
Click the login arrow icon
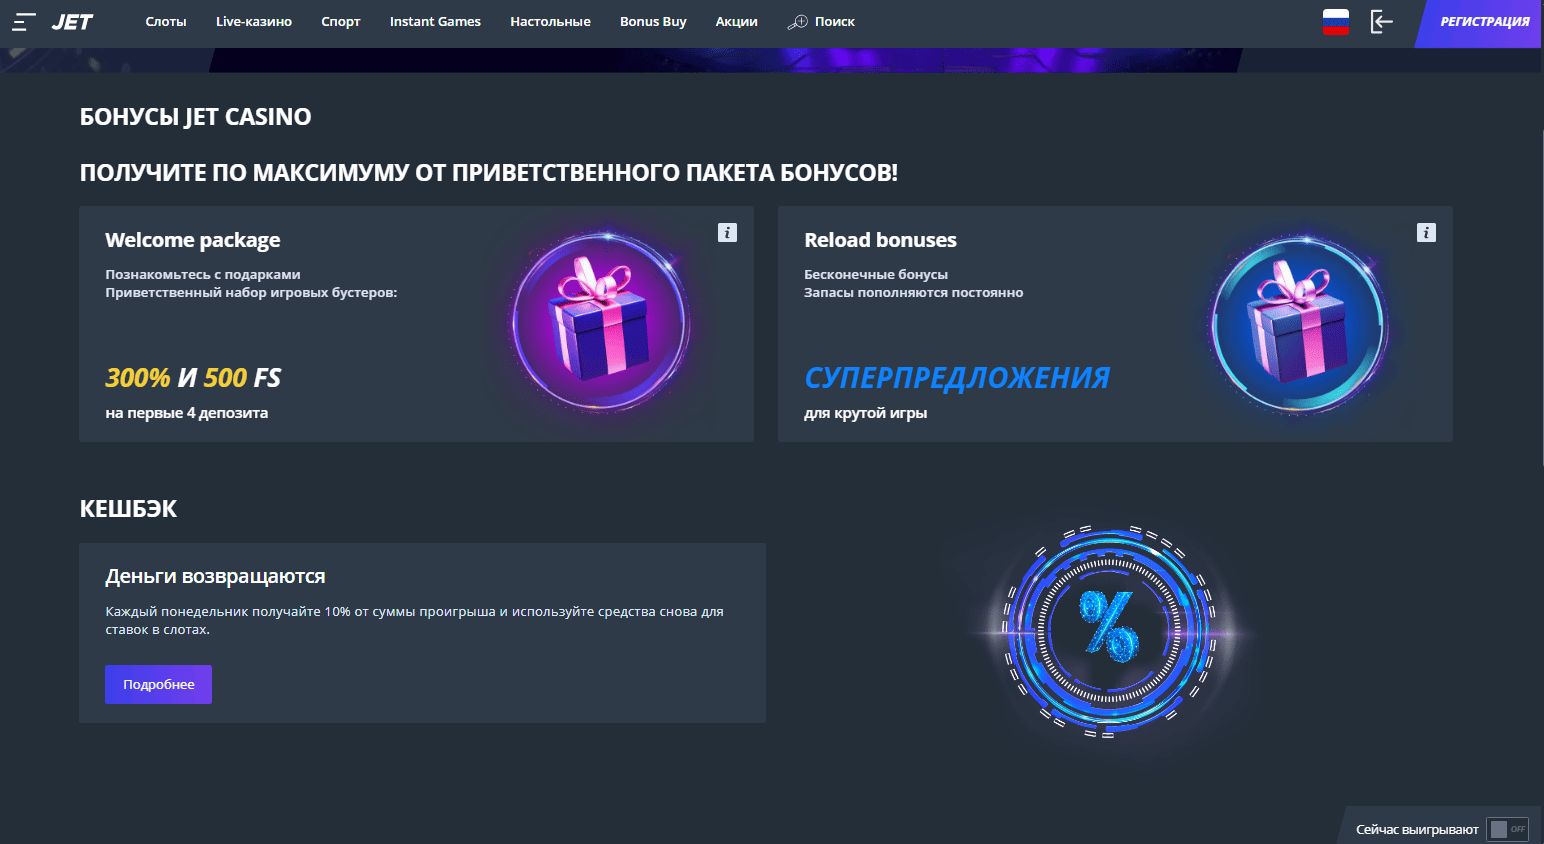coord(1381,21)
